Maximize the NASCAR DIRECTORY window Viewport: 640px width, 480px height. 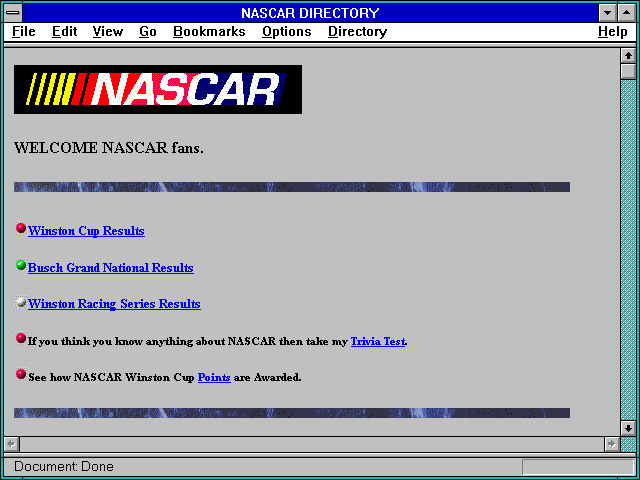tap(627, 13)
